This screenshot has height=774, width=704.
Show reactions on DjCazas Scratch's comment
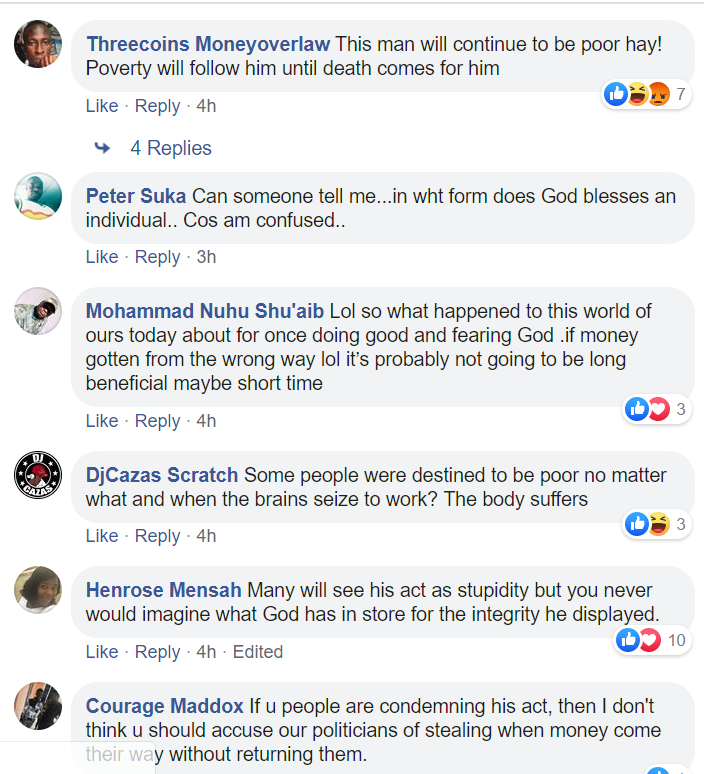(647, 523)
